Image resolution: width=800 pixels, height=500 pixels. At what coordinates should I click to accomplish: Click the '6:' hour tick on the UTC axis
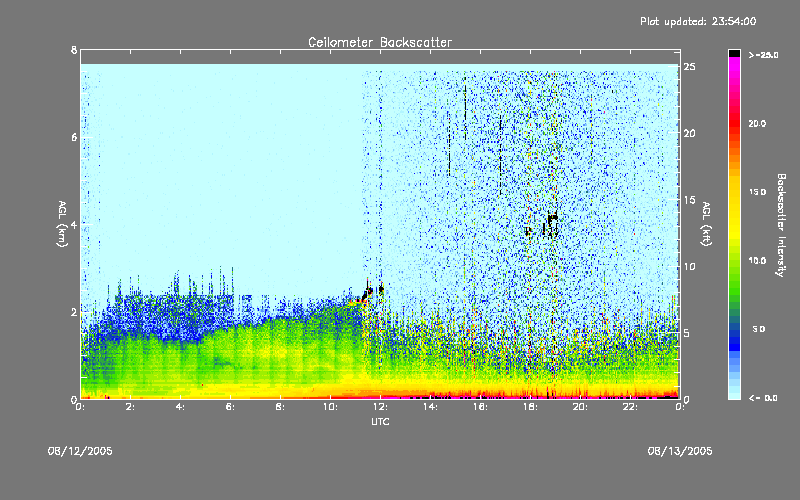[231, 407]
